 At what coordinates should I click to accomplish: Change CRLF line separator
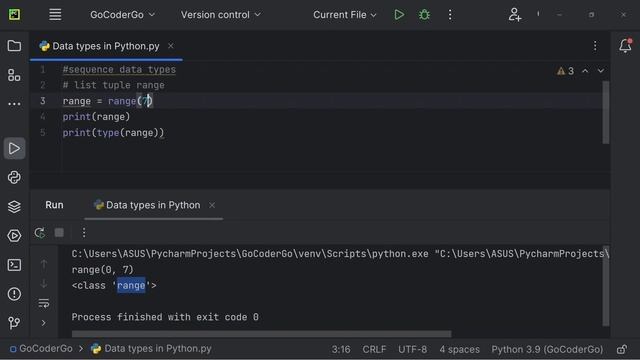[x=374, y=349]
